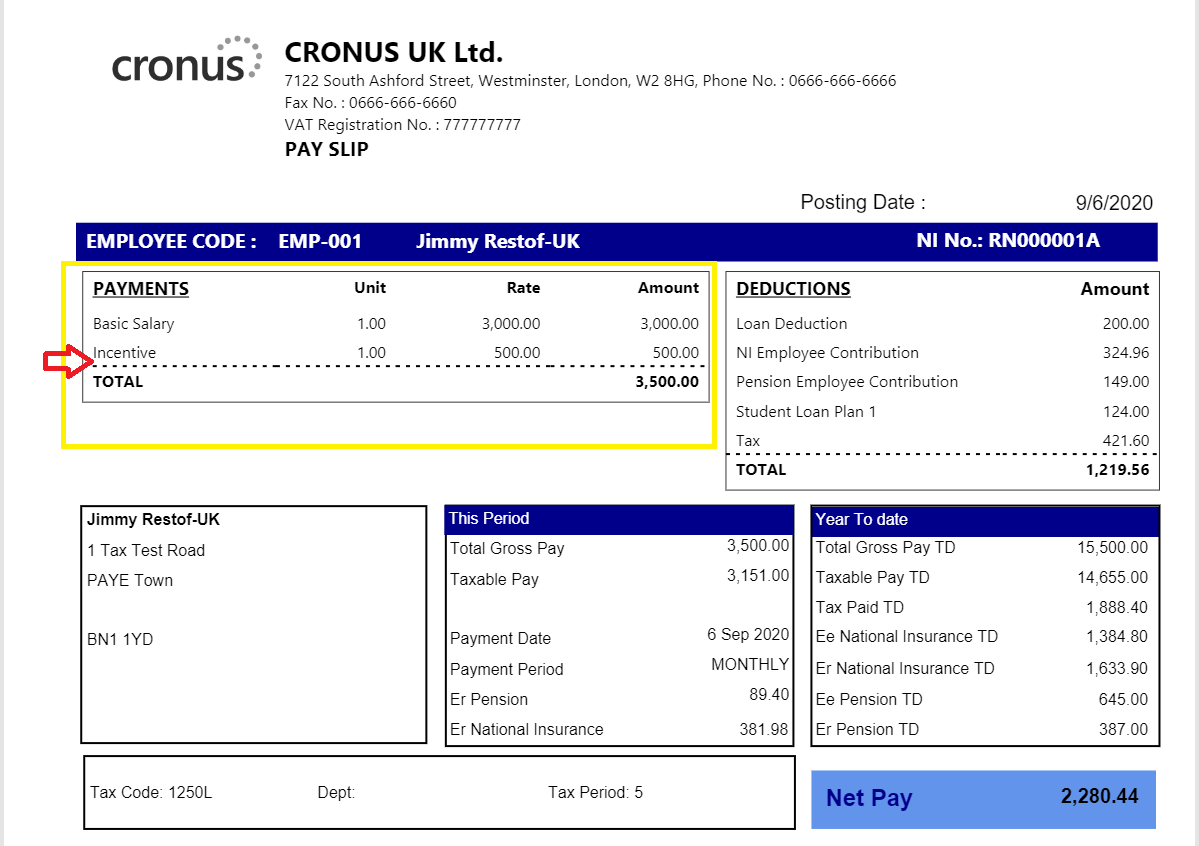The height and width of the screenshot is (846, 1199).
Task: Select the Total Gross Pay label in This Period
Action: click(x=507, y=548)
